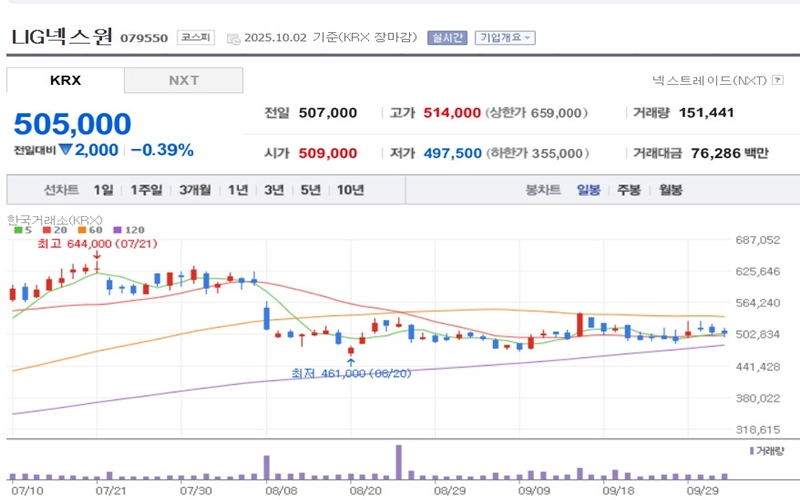Switch to the NXT tab
Image resolution: width=800 pixels, height=500 pixels.
(184, 80)
